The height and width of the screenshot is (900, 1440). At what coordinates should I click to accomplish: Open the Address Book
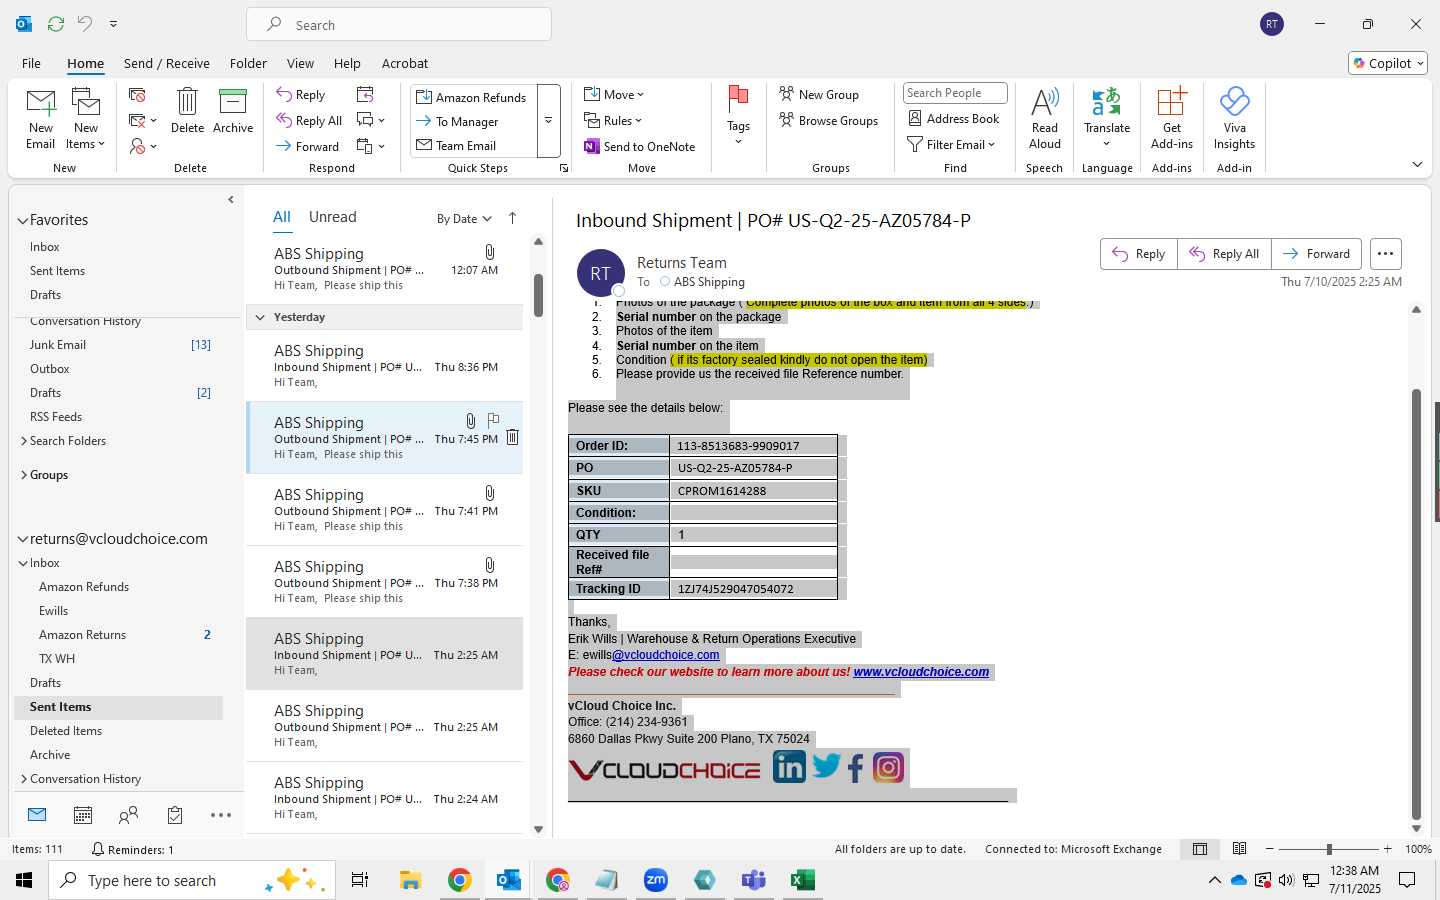click(953, 119)
